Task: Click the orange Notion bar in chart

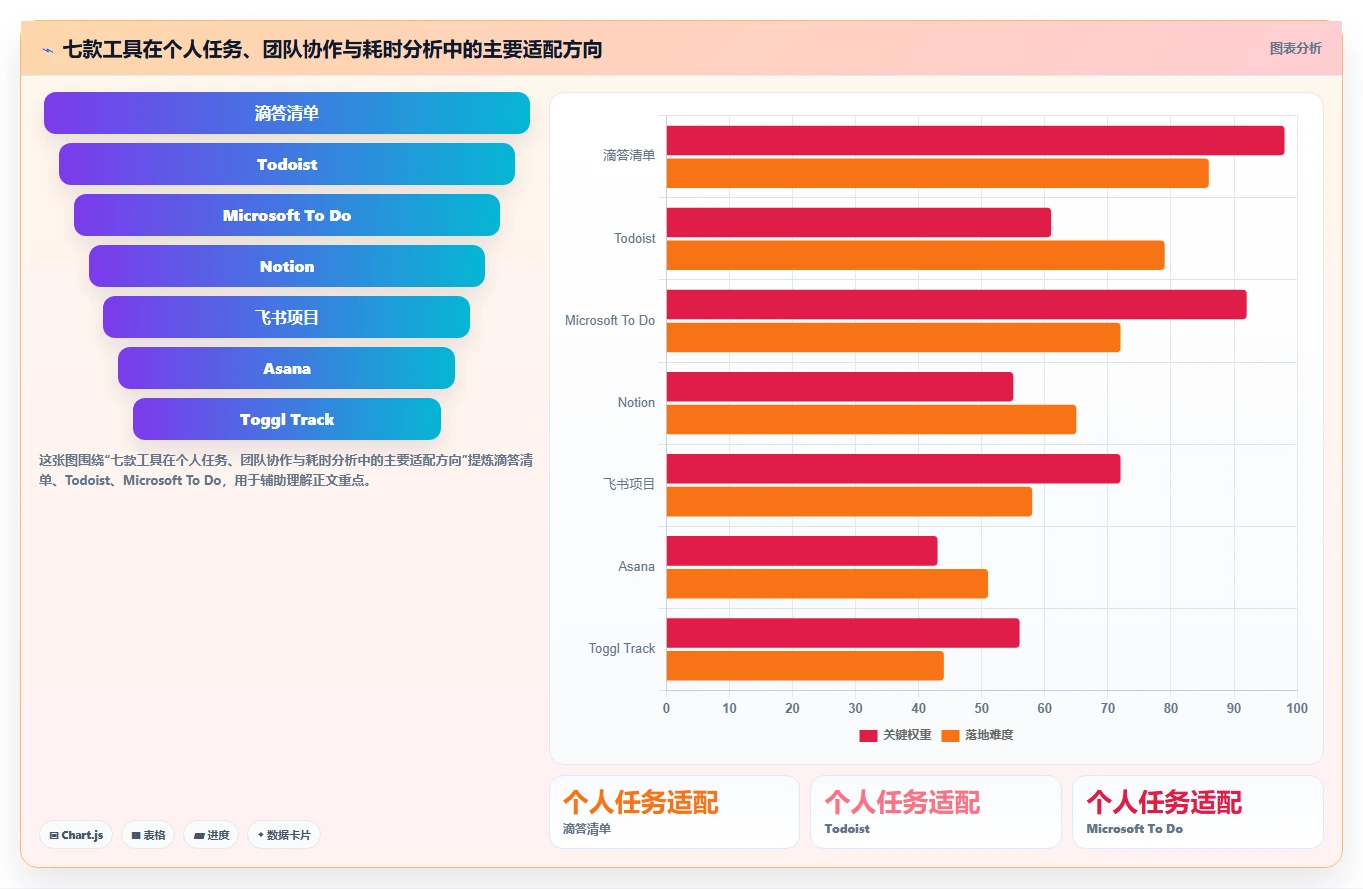Action: click(871, 419)
